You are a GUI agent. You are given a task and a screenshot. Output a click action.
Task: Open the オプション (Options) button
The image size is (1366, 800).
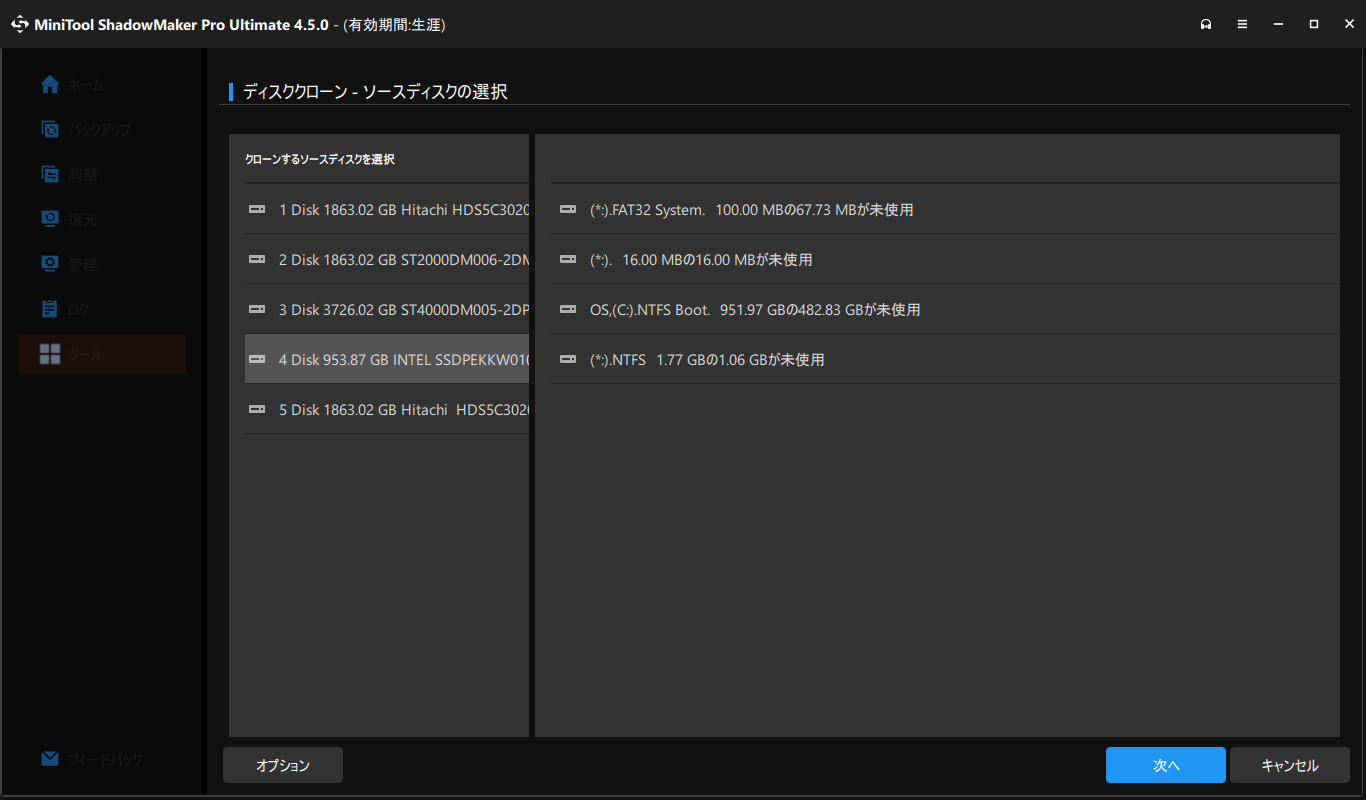(x=283, y=765)
